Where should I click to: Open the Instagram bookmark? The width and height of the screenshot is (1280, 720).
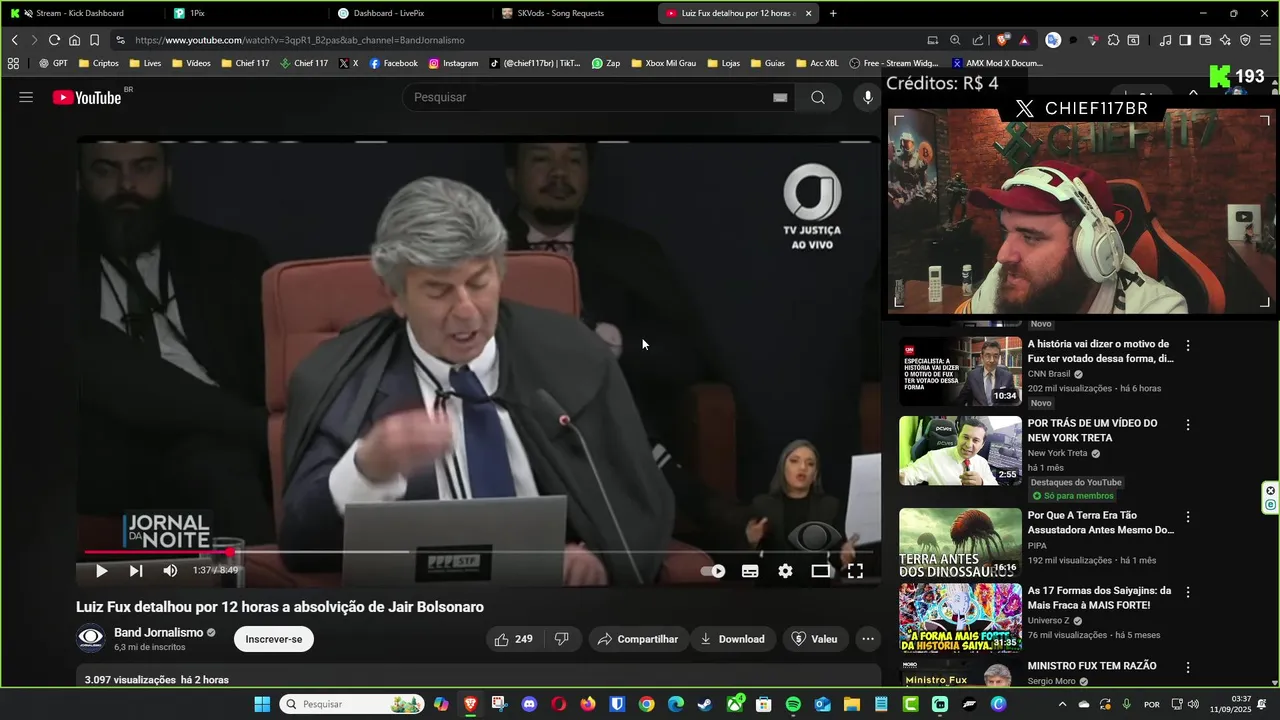pyautogui.click(x=453, y=63)
